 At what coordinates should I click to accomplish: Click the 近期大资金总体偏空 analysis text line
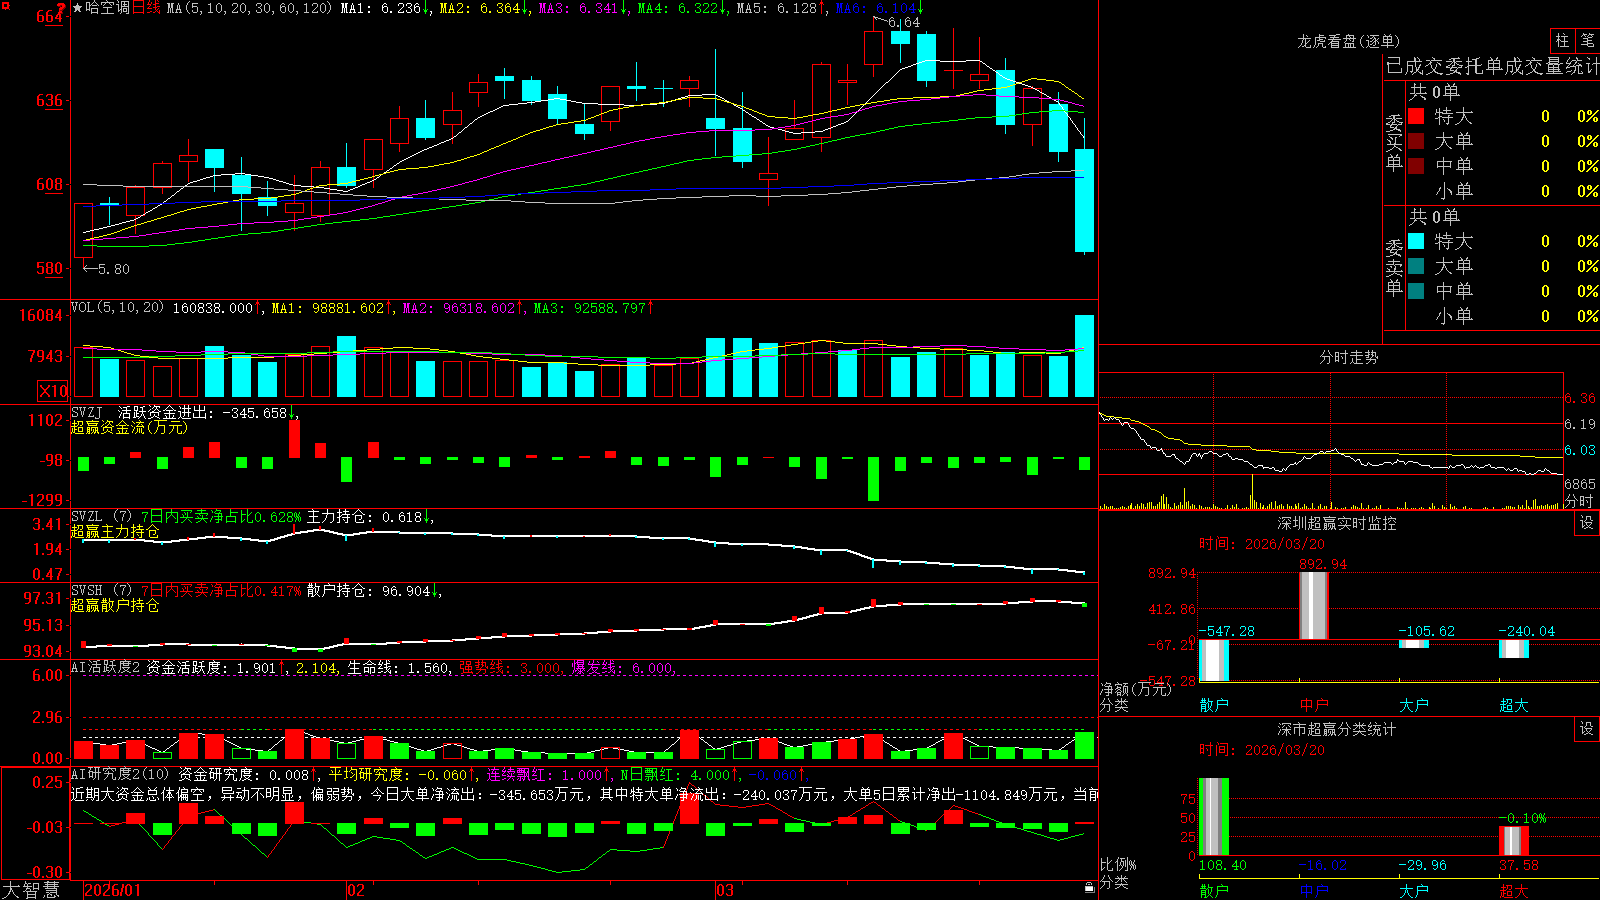point(585,794)
